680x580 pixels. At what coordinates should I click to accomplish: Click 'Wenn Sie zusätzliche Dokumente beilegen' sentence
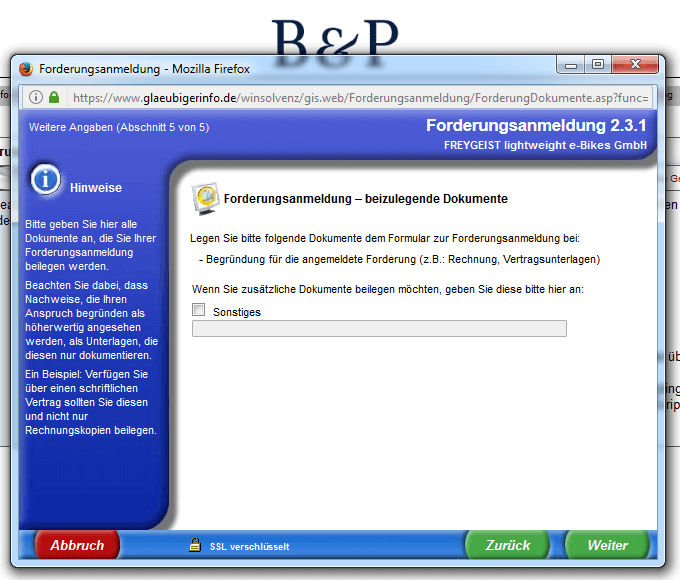point(388,289)
